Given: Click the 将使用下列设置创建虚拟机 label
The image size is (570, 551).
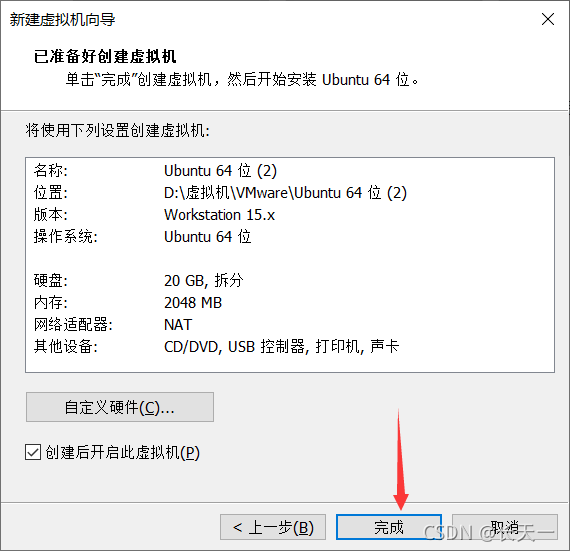Looking at the screenshot, I should pos(117,130).
